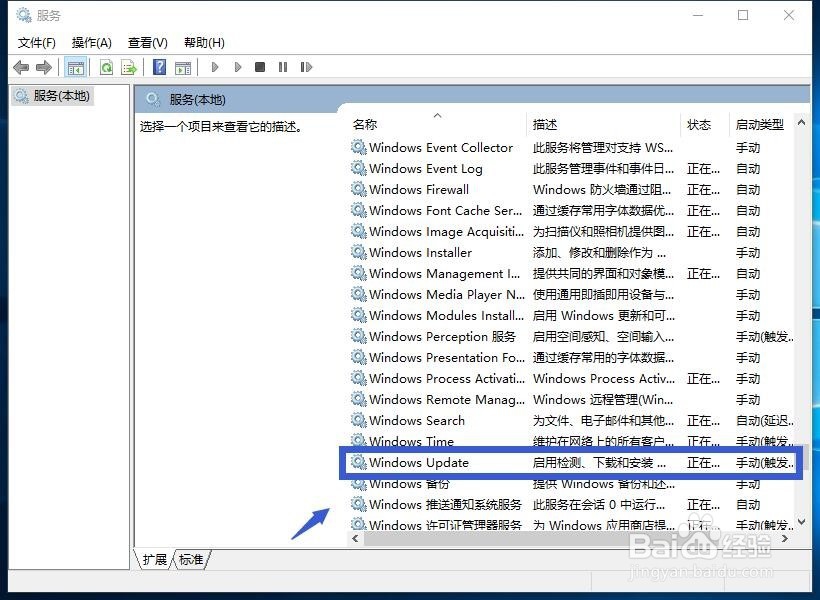Click the Back navigation arrow
Viewport: 820px width, 600px height.
pos(21,67)
